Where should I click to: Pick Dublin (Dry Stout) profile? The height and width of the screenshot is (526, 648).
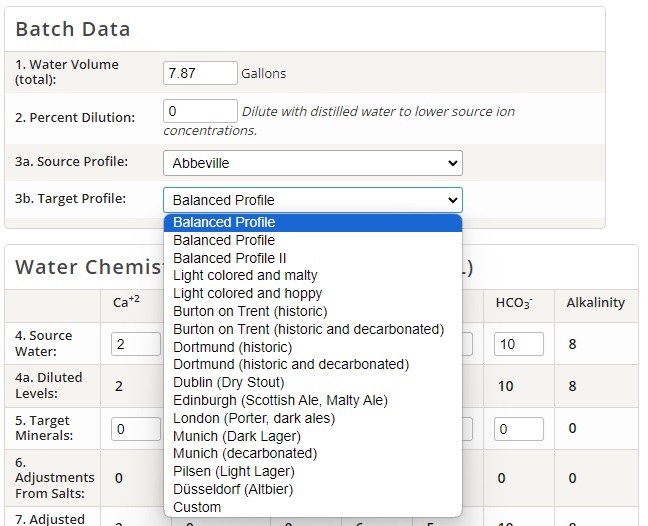[x=228, y=382]
